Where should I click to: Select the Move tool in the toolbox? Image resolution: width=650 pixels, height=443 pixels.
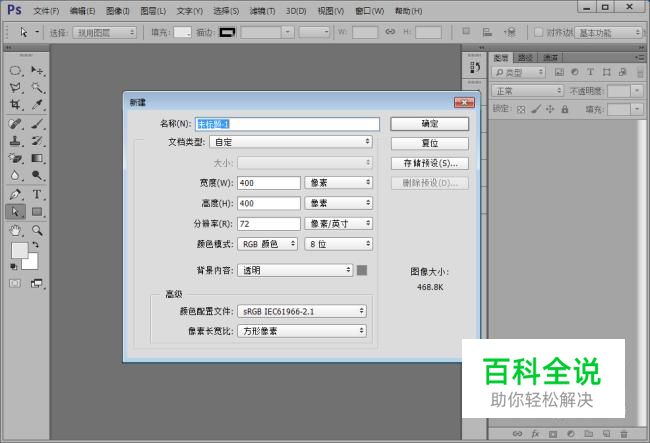[x=37, y=70]
